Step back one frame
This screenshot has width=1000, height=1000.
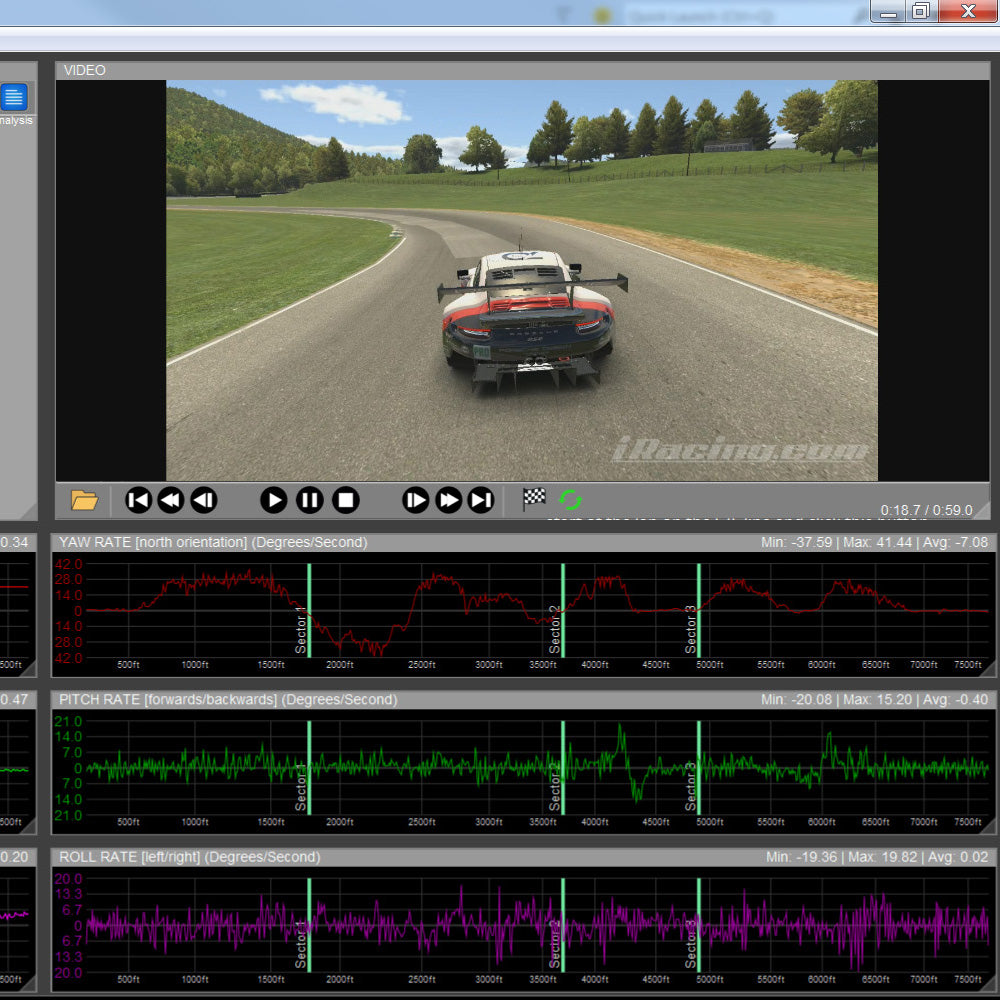point(204,500)
